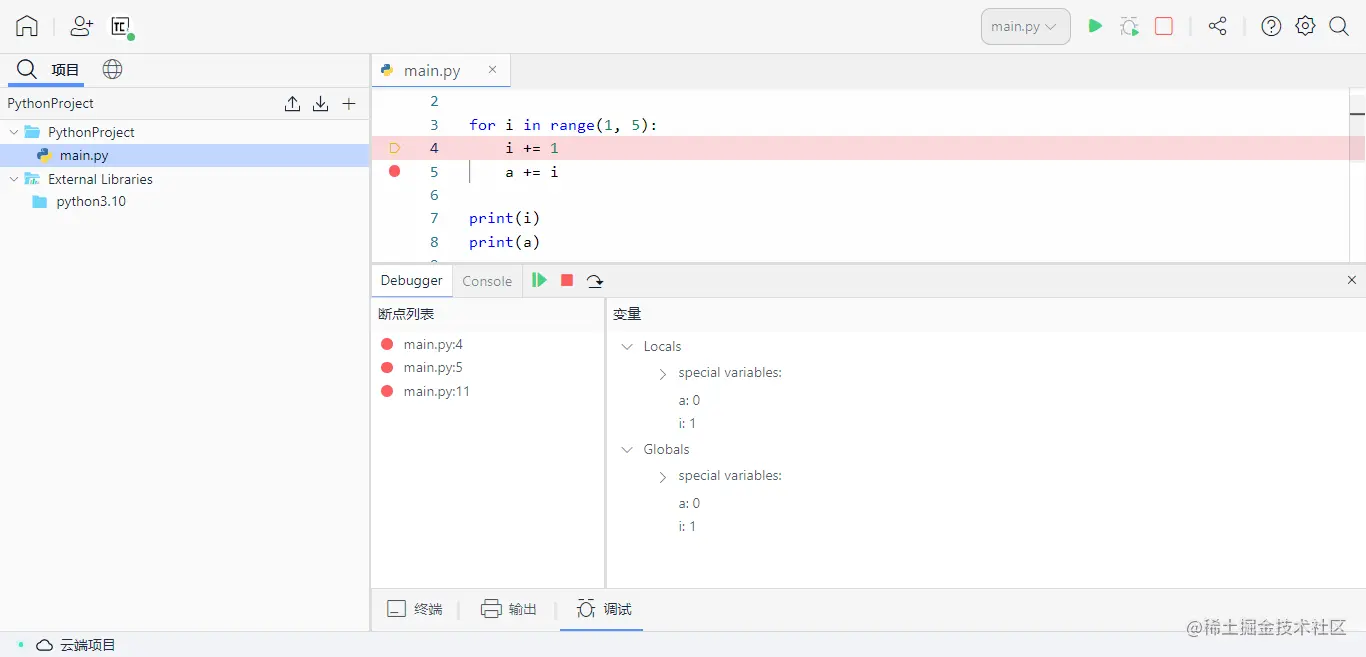Start debugging with the bug run icon
Viewport: 1366px width, 657px height.
pos(1129,26)
